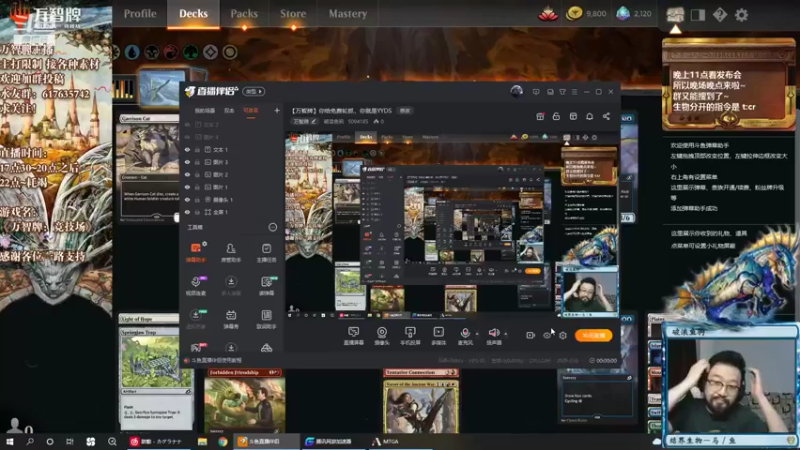Image resolution: width=800 pixels, height=450 pixels.
Task: Open the 弹幕助手 danmaku assistant tool
Action: pyautogui.click(x=196, y=253)
